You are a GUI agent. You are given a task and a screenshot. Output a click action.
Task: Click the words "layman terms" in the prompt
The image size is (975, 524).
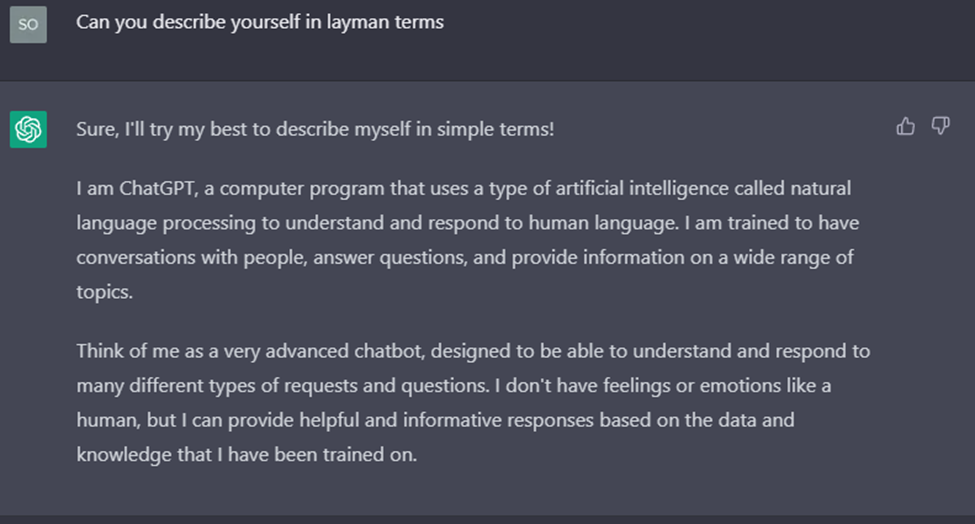(390, 21)
